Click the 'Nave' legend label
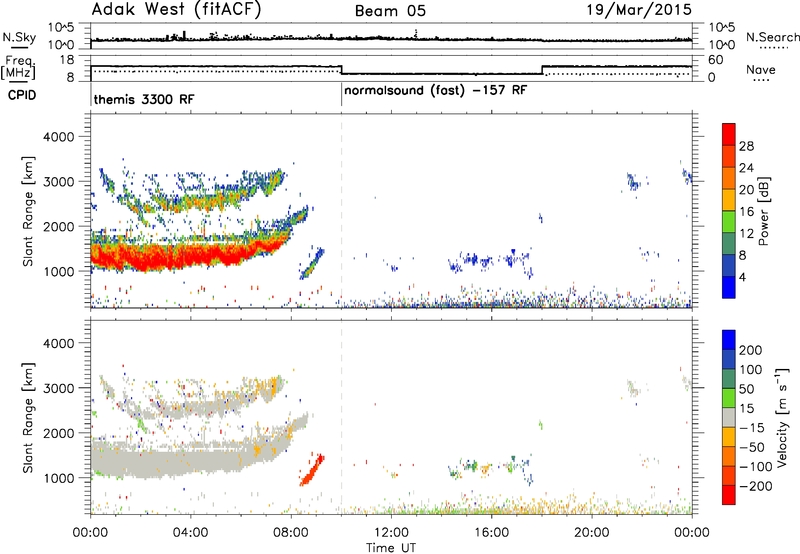This screenshot has height=554, width=800. click(x=761, y=69)
